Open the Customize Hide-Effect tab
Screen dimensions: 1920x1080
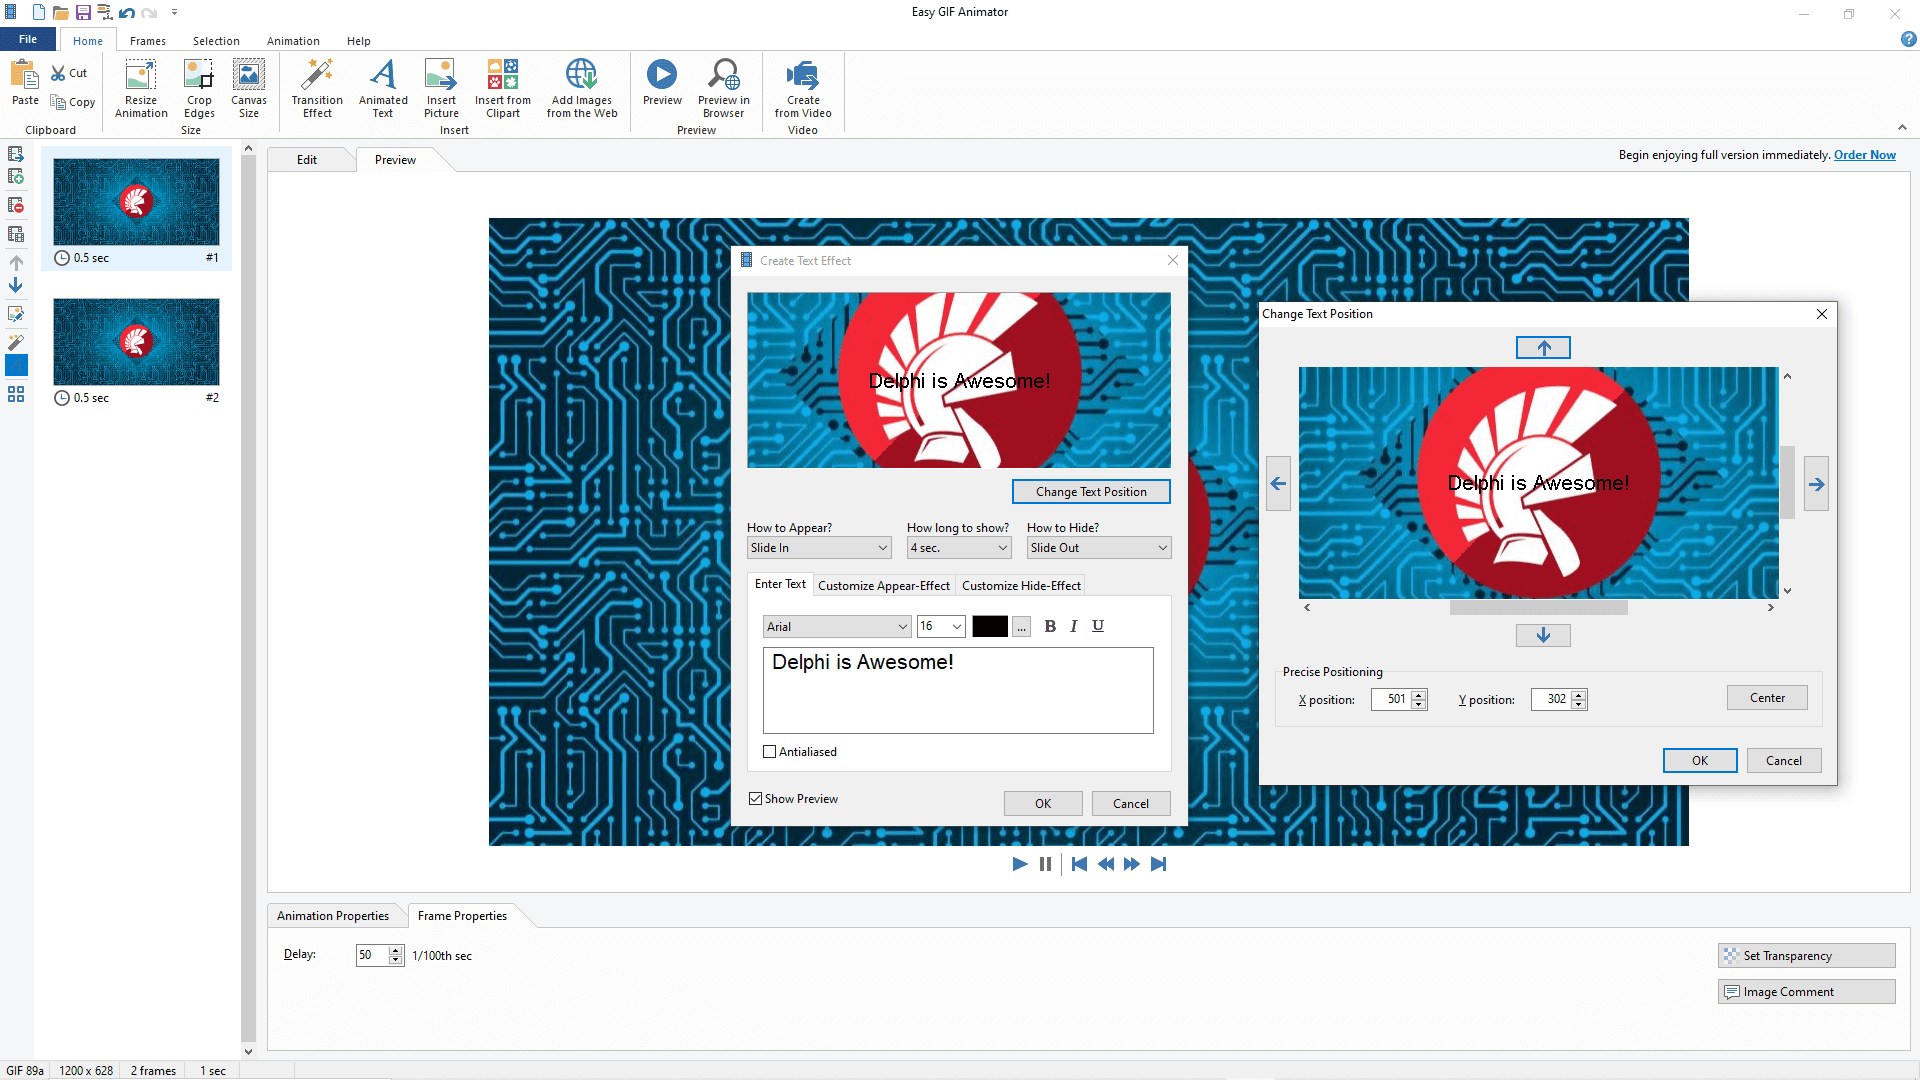click(x=1021, y=586)
